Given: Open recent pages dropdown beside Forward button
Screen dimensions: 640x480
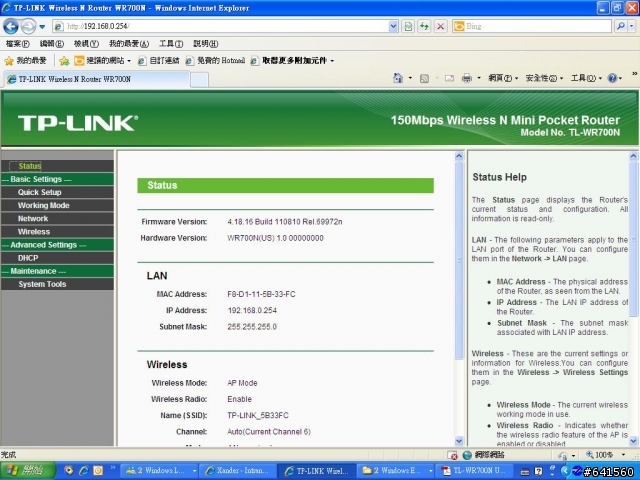Looking at the screenshot, I should point(42,27).
